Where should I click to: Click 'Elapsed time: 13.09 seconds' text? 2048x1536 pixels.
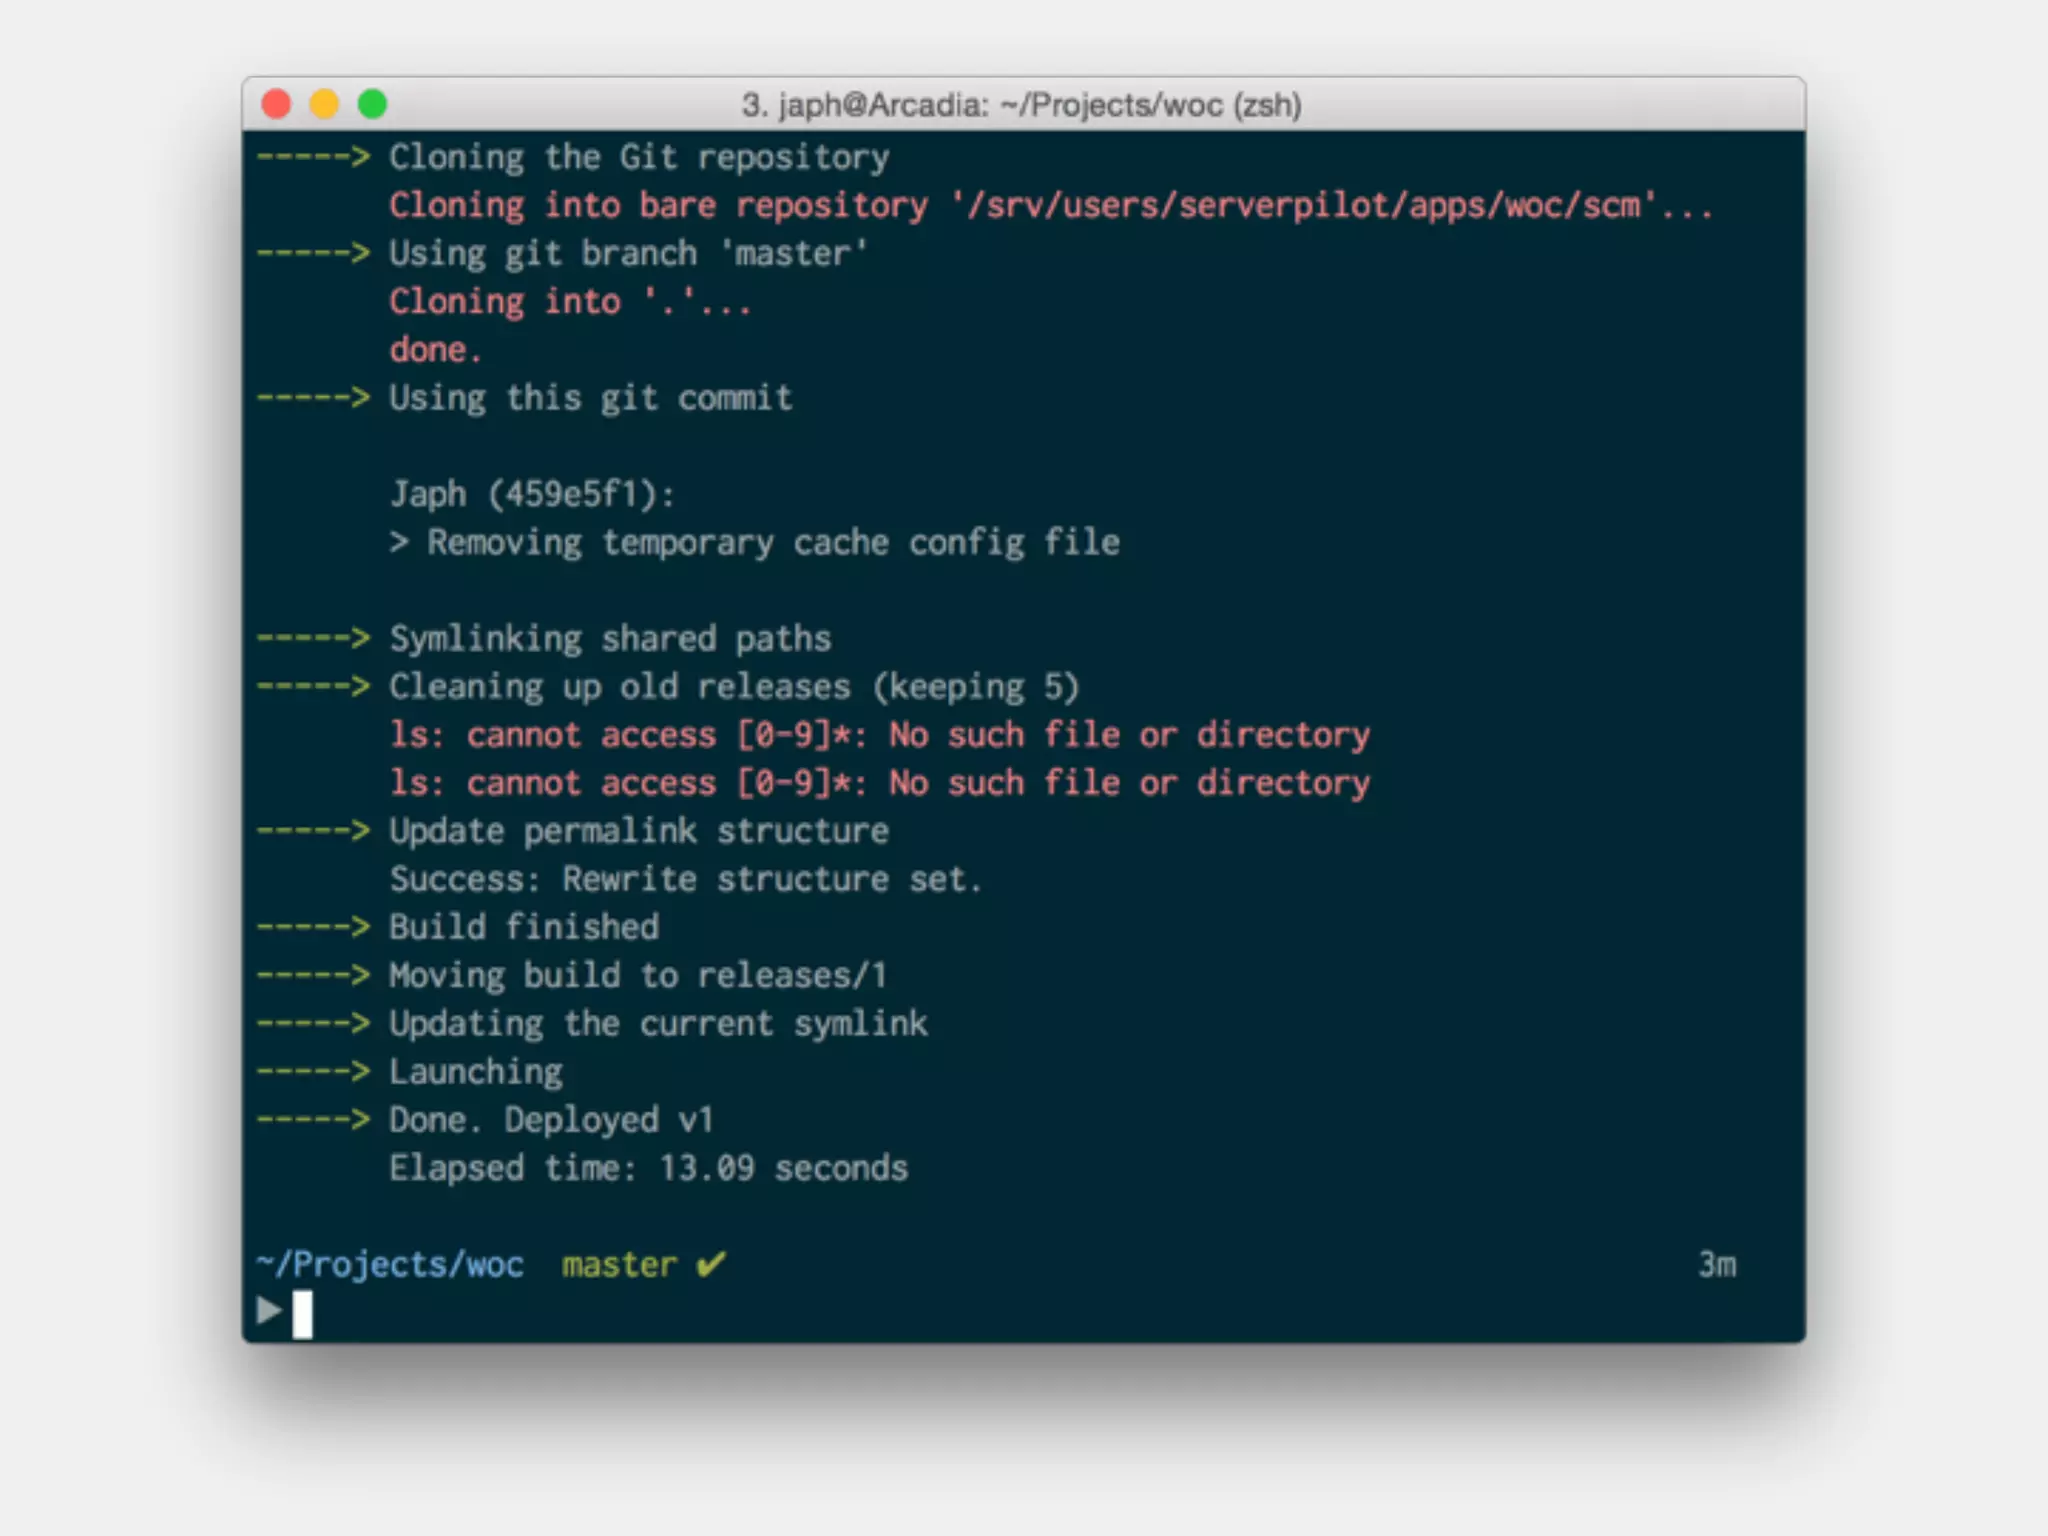[x=648, y=1168]
